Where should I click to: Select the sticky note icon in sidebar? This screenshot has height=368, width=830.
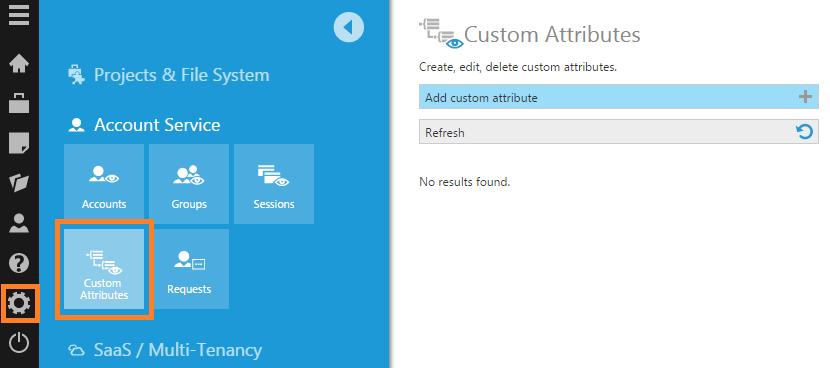(19, 143)
